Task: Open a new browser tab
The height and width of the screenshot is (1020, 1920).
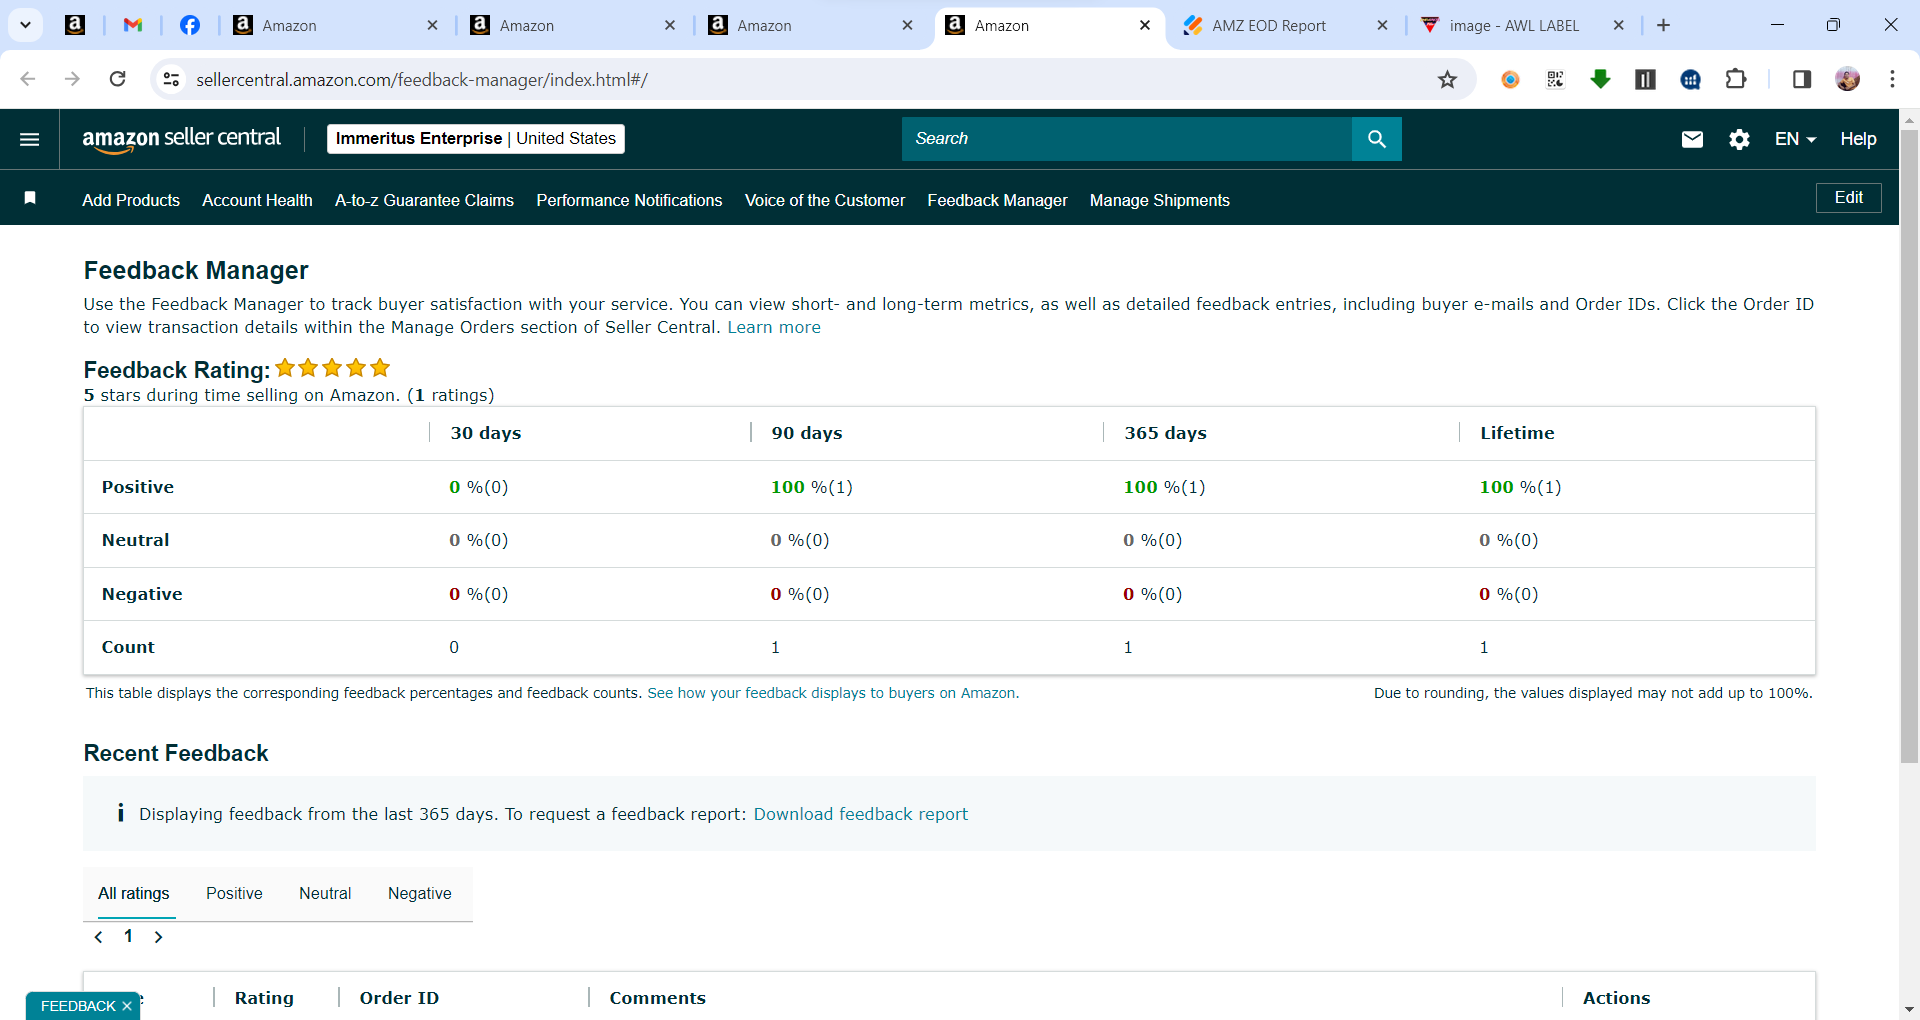Action: tap(1663, 25)
